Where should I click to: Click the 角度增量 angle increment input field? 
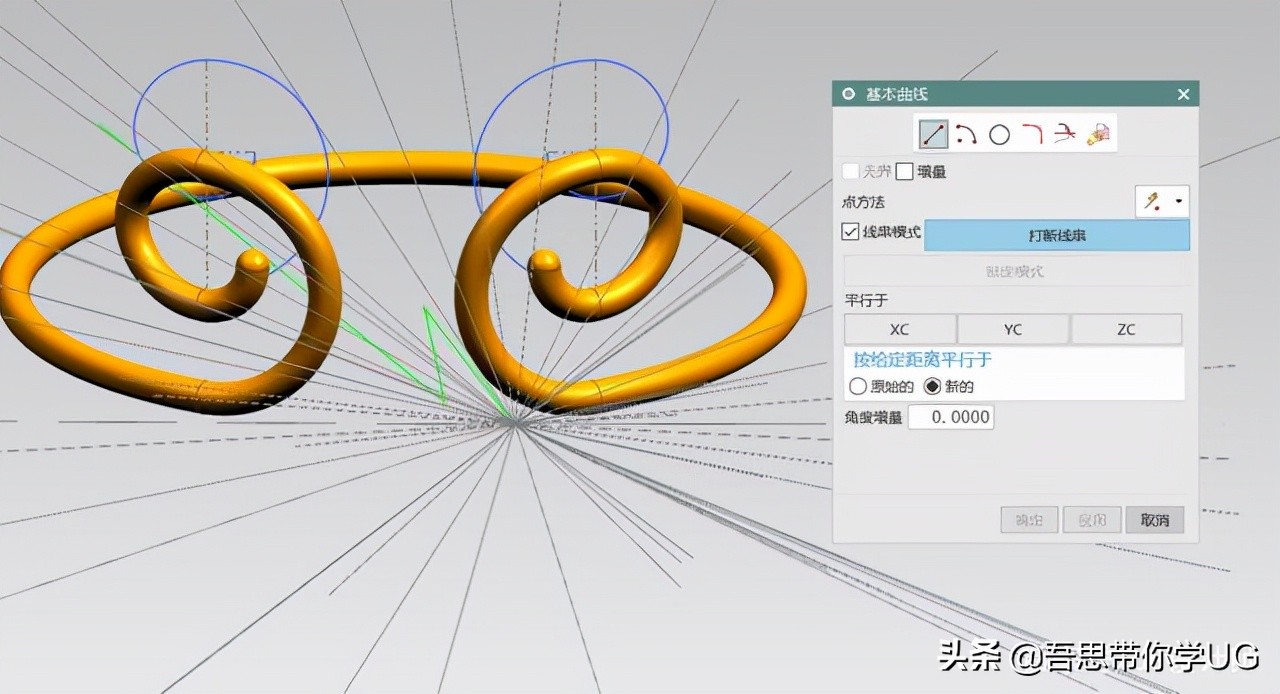[951, 417]
